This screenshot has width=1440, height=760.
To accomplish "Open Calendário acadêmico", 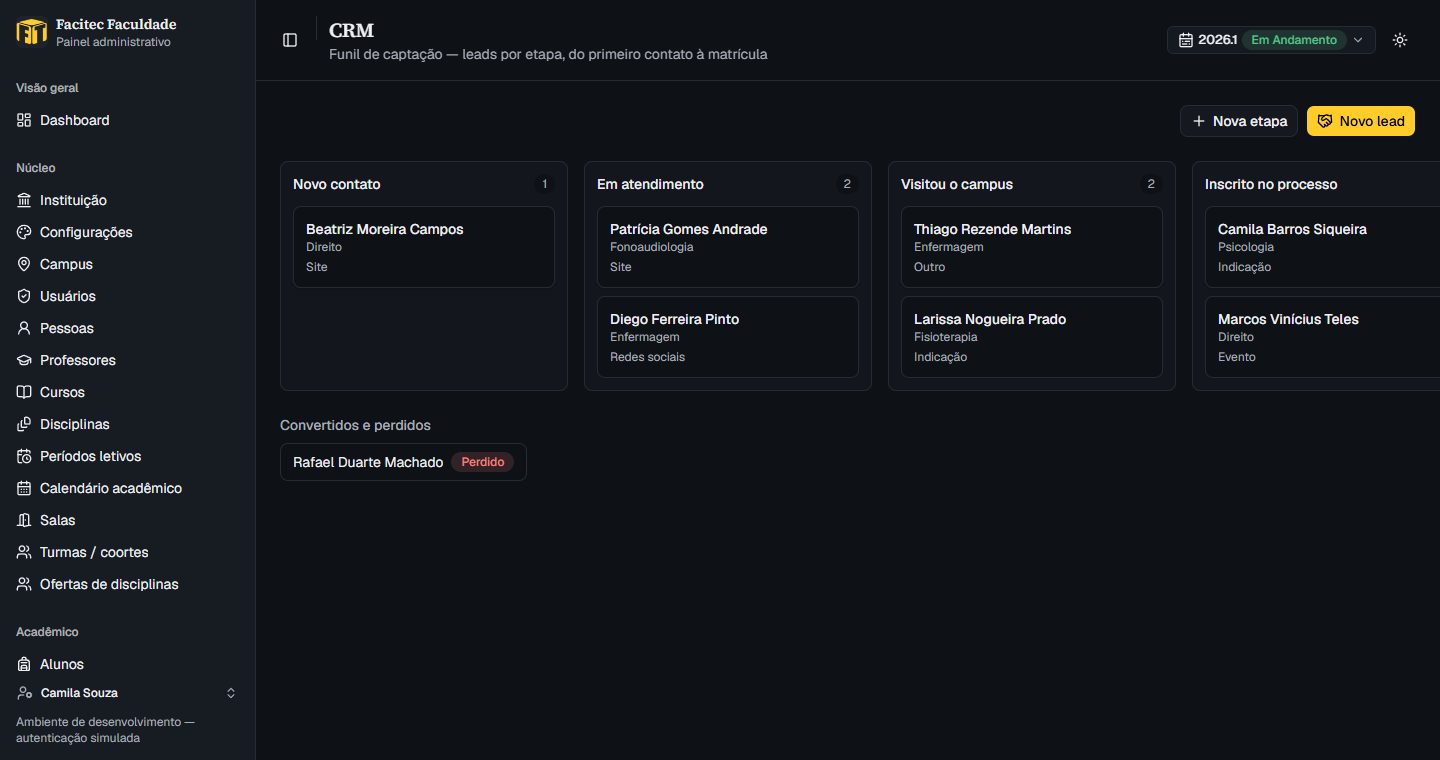I will (127, 488).
